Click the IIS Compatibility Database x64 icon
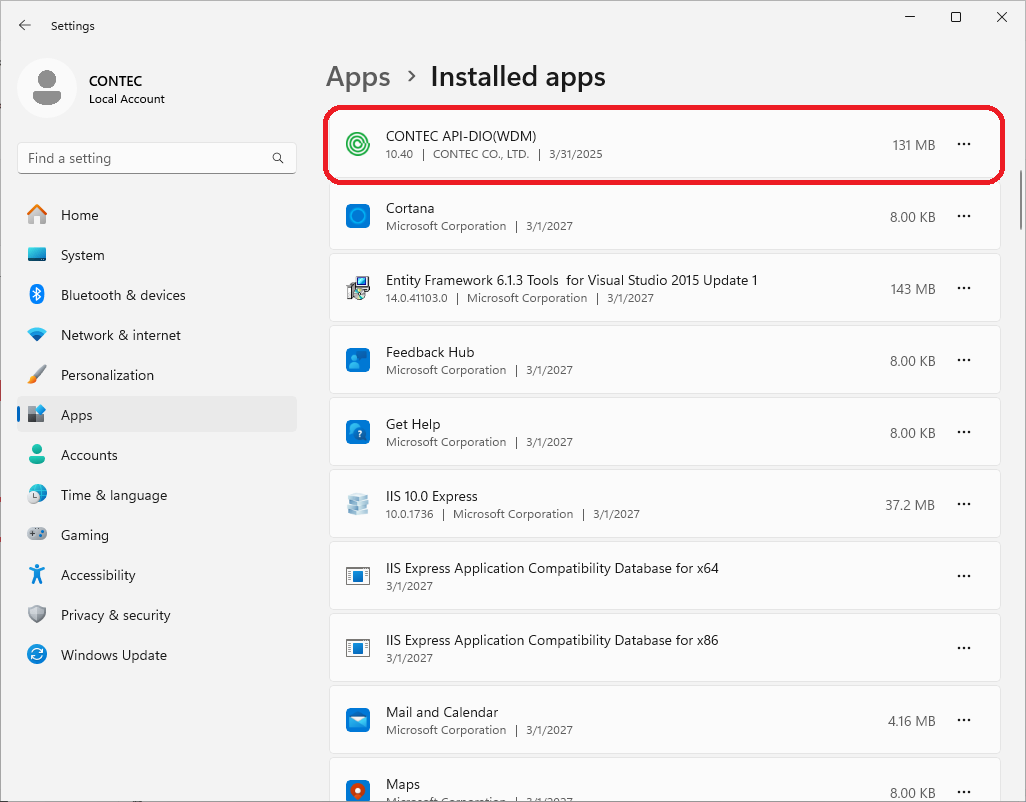Screen dimensions: 1026x802 358,576
